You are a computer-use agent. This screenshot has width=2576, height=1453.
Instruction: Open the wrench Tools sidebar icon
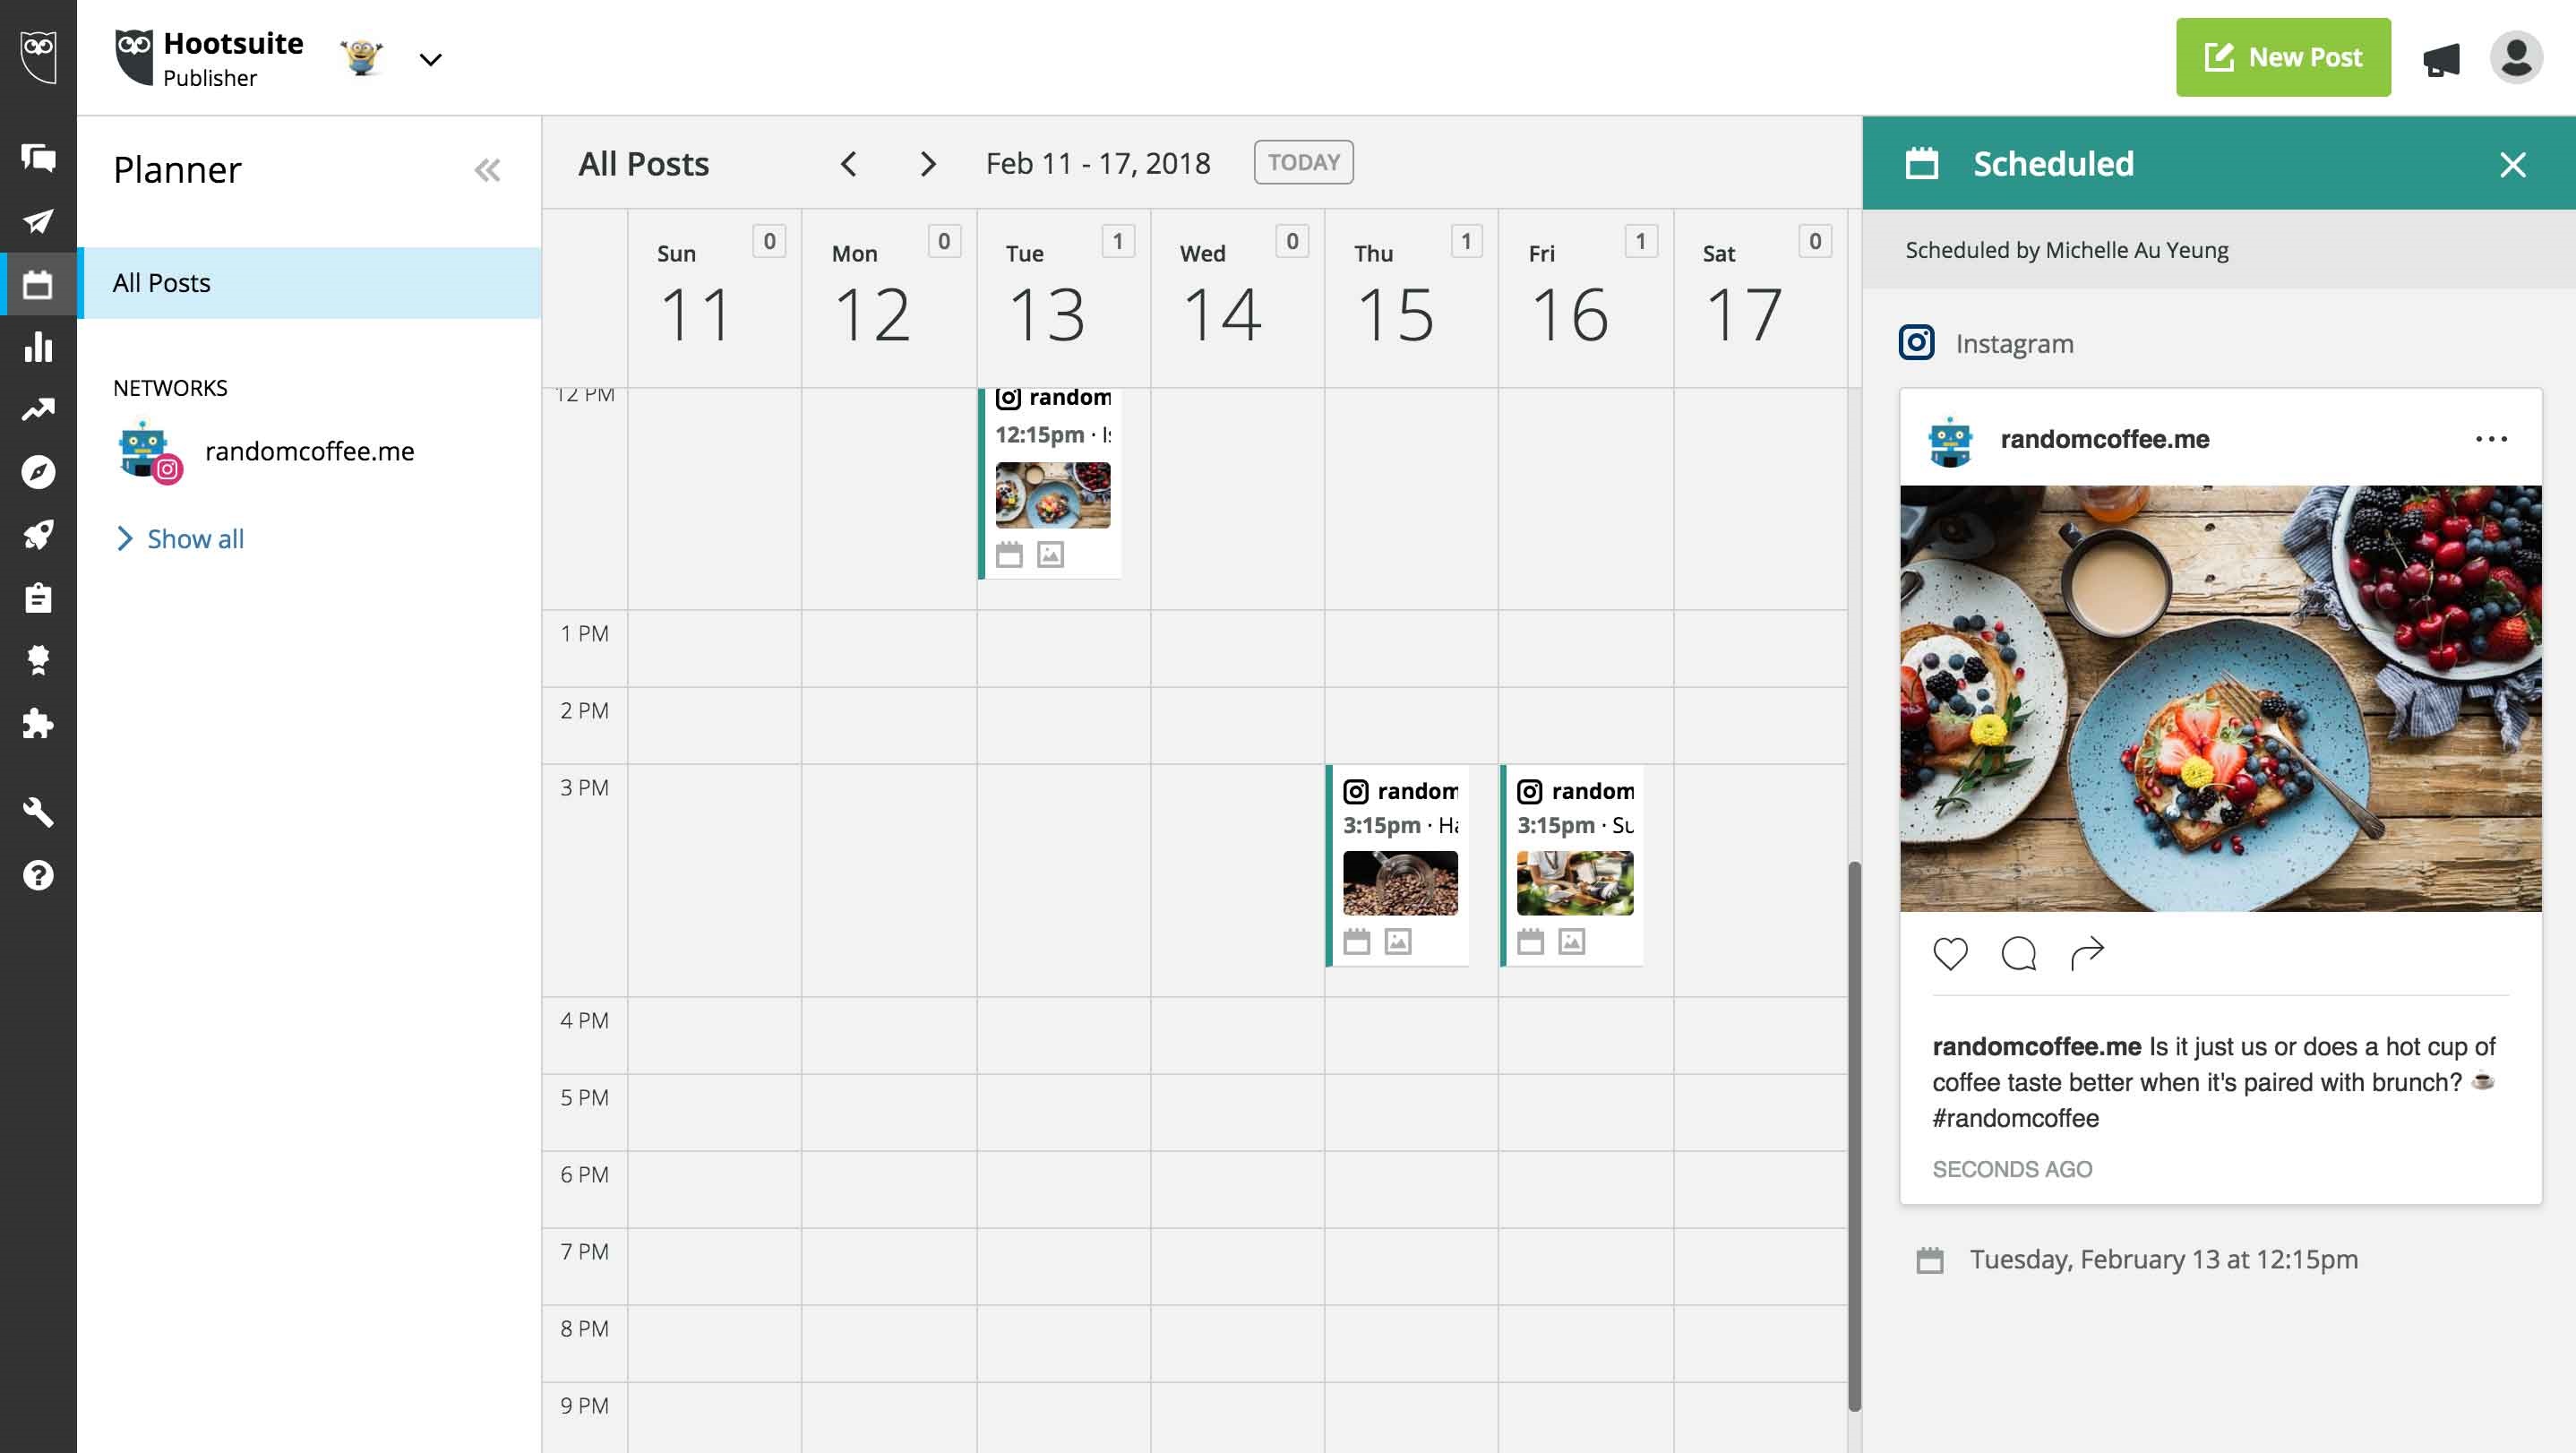38,812
